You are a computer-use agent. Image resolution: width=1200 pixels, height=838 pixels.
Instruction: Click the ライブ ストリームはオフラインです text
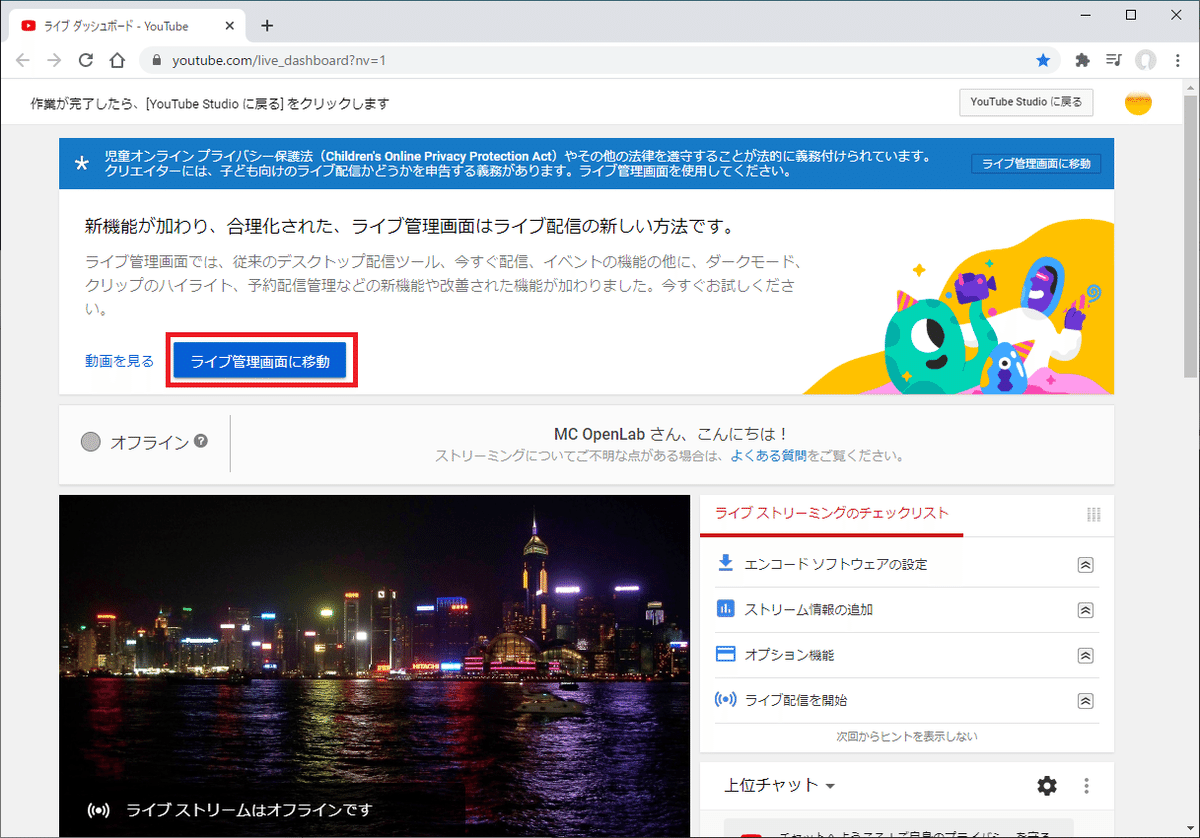(249, 809)
